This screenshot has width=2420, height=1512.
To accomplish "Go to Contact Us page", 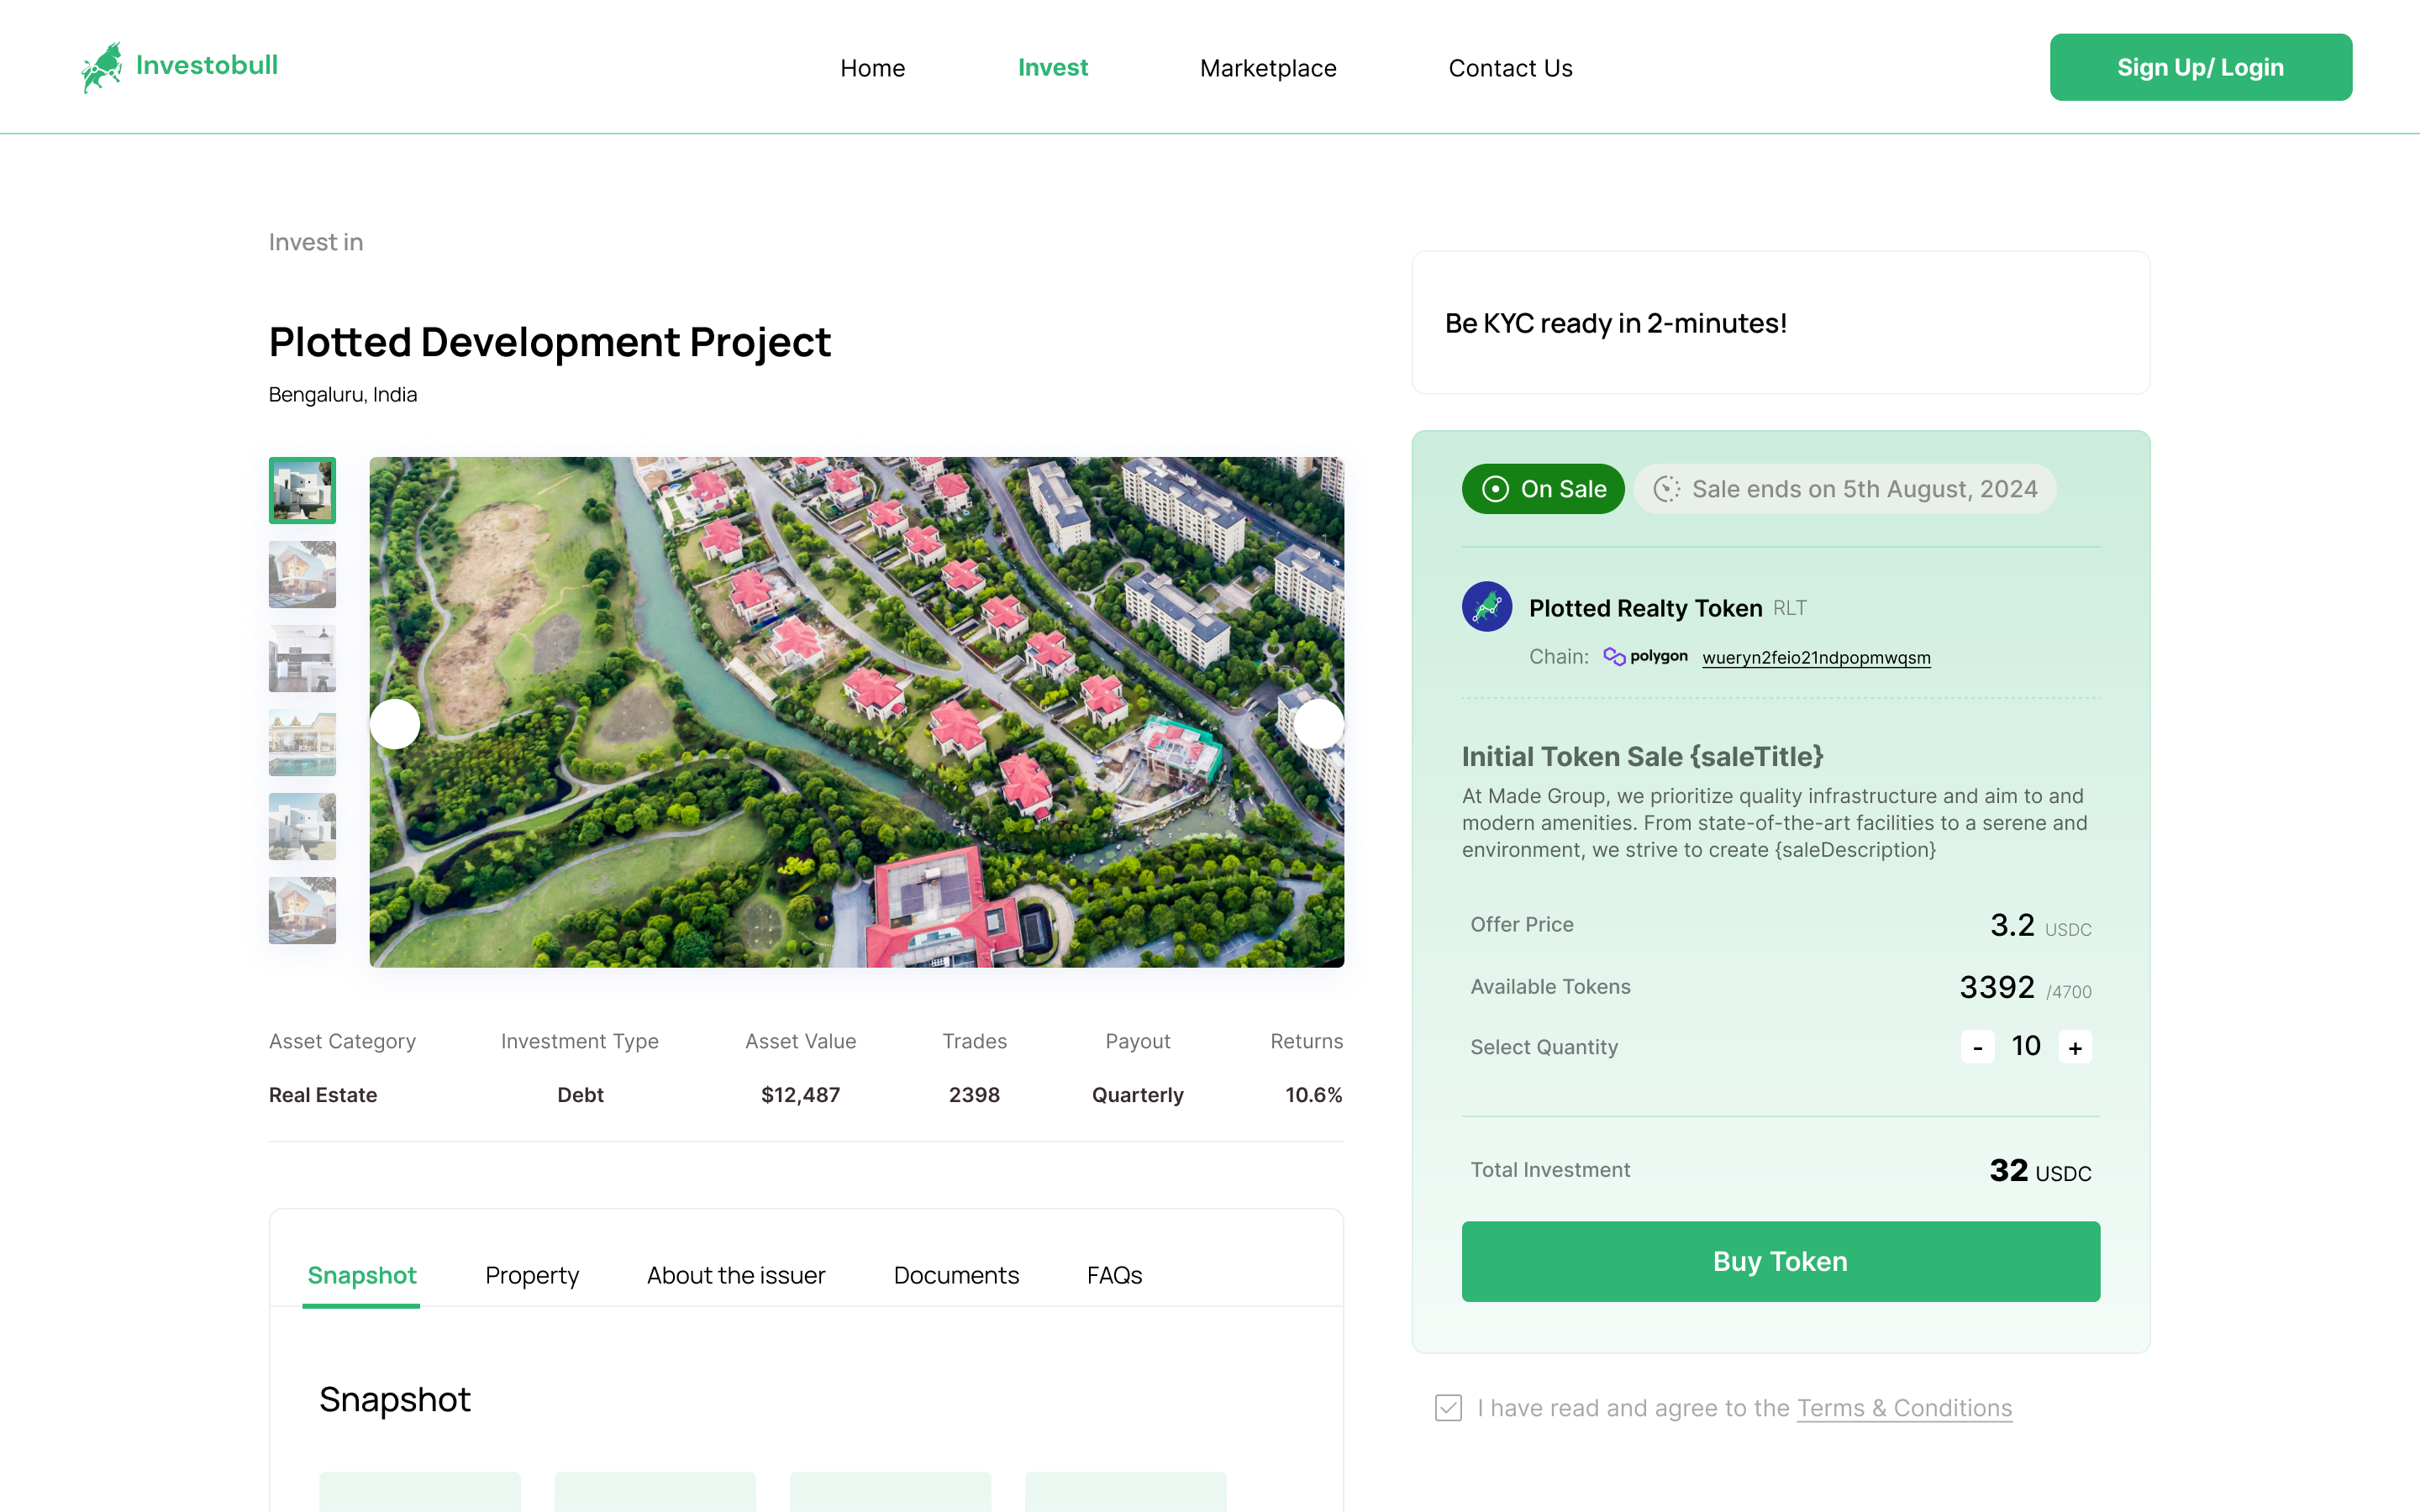I will pos(1510,68).
